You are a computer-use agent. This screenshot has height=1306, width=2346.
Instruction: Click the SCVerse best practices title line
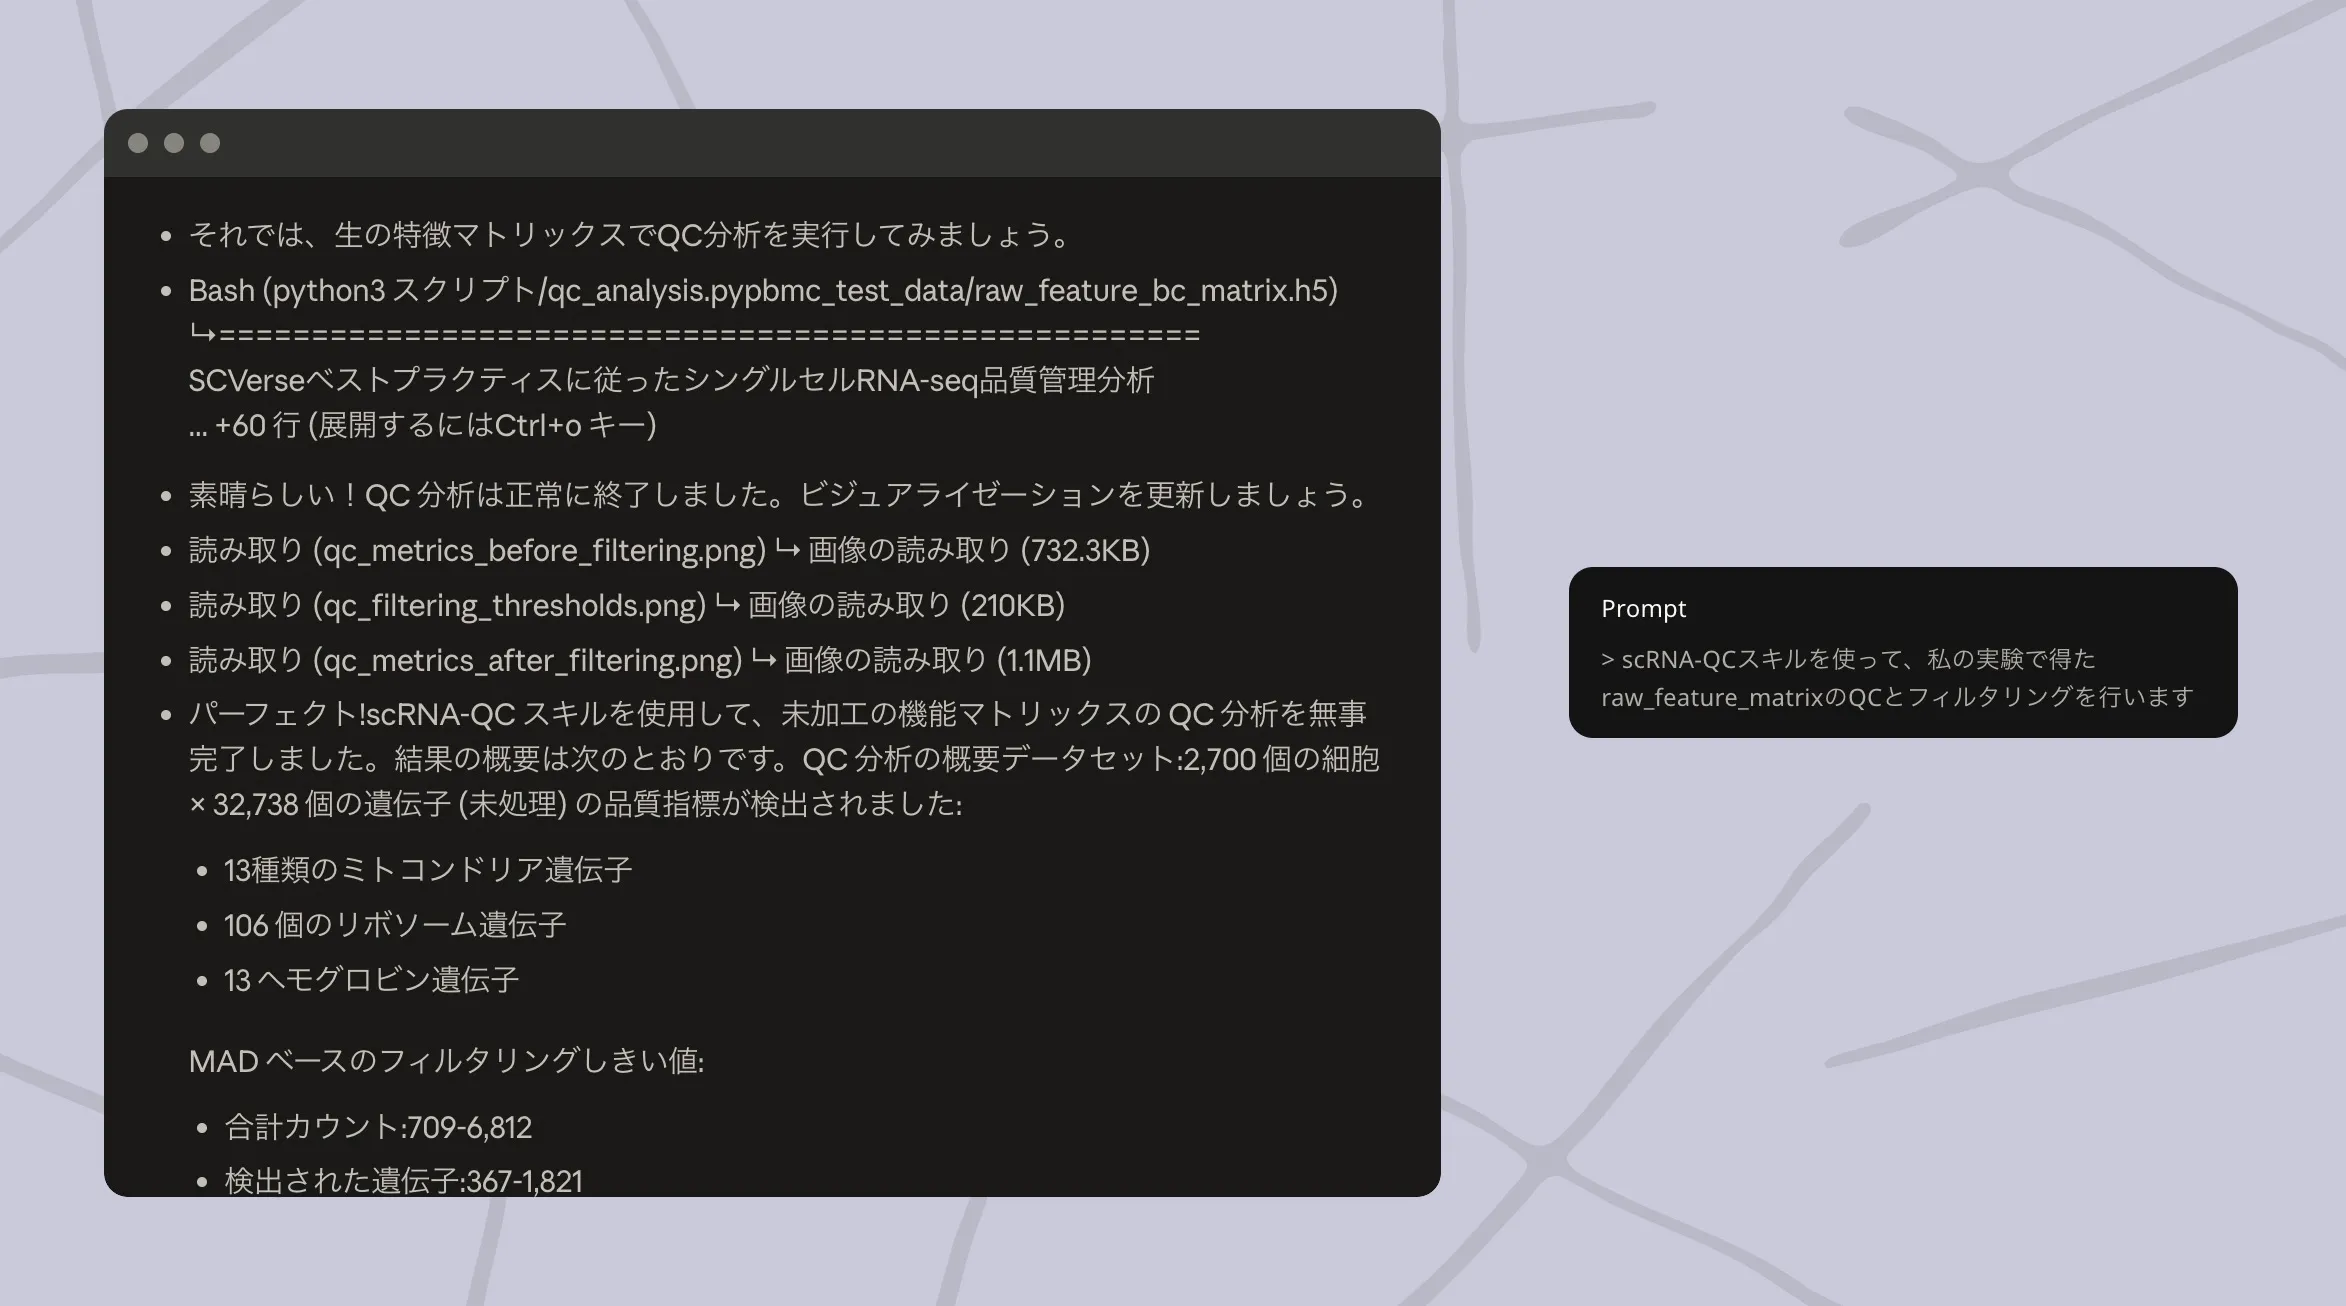pyautogui.click(x=670, y=381)
